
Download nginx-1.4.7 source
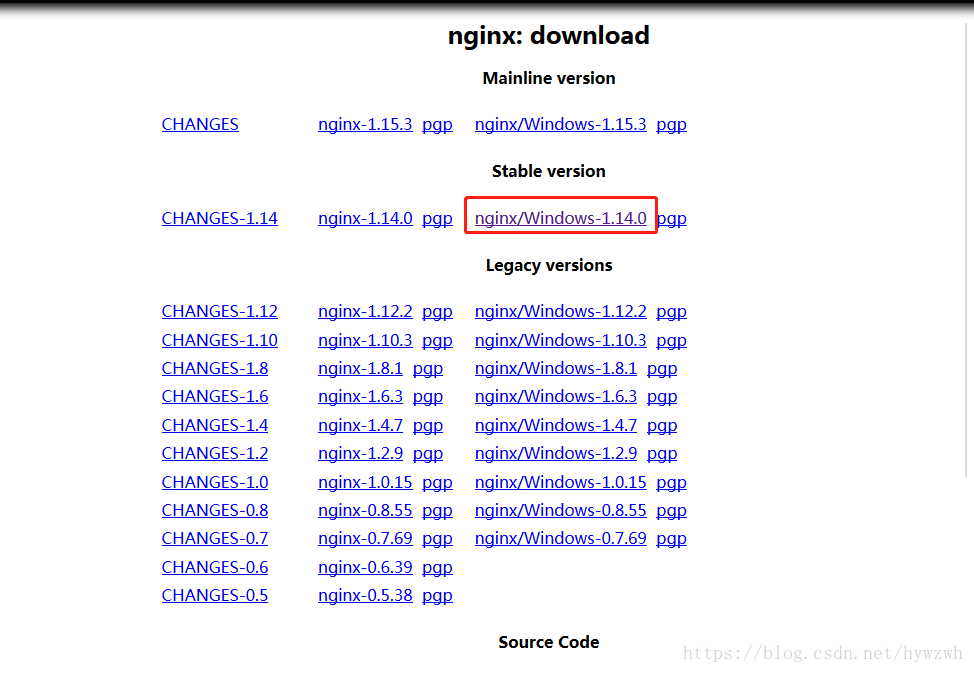(x=360, y=426)
